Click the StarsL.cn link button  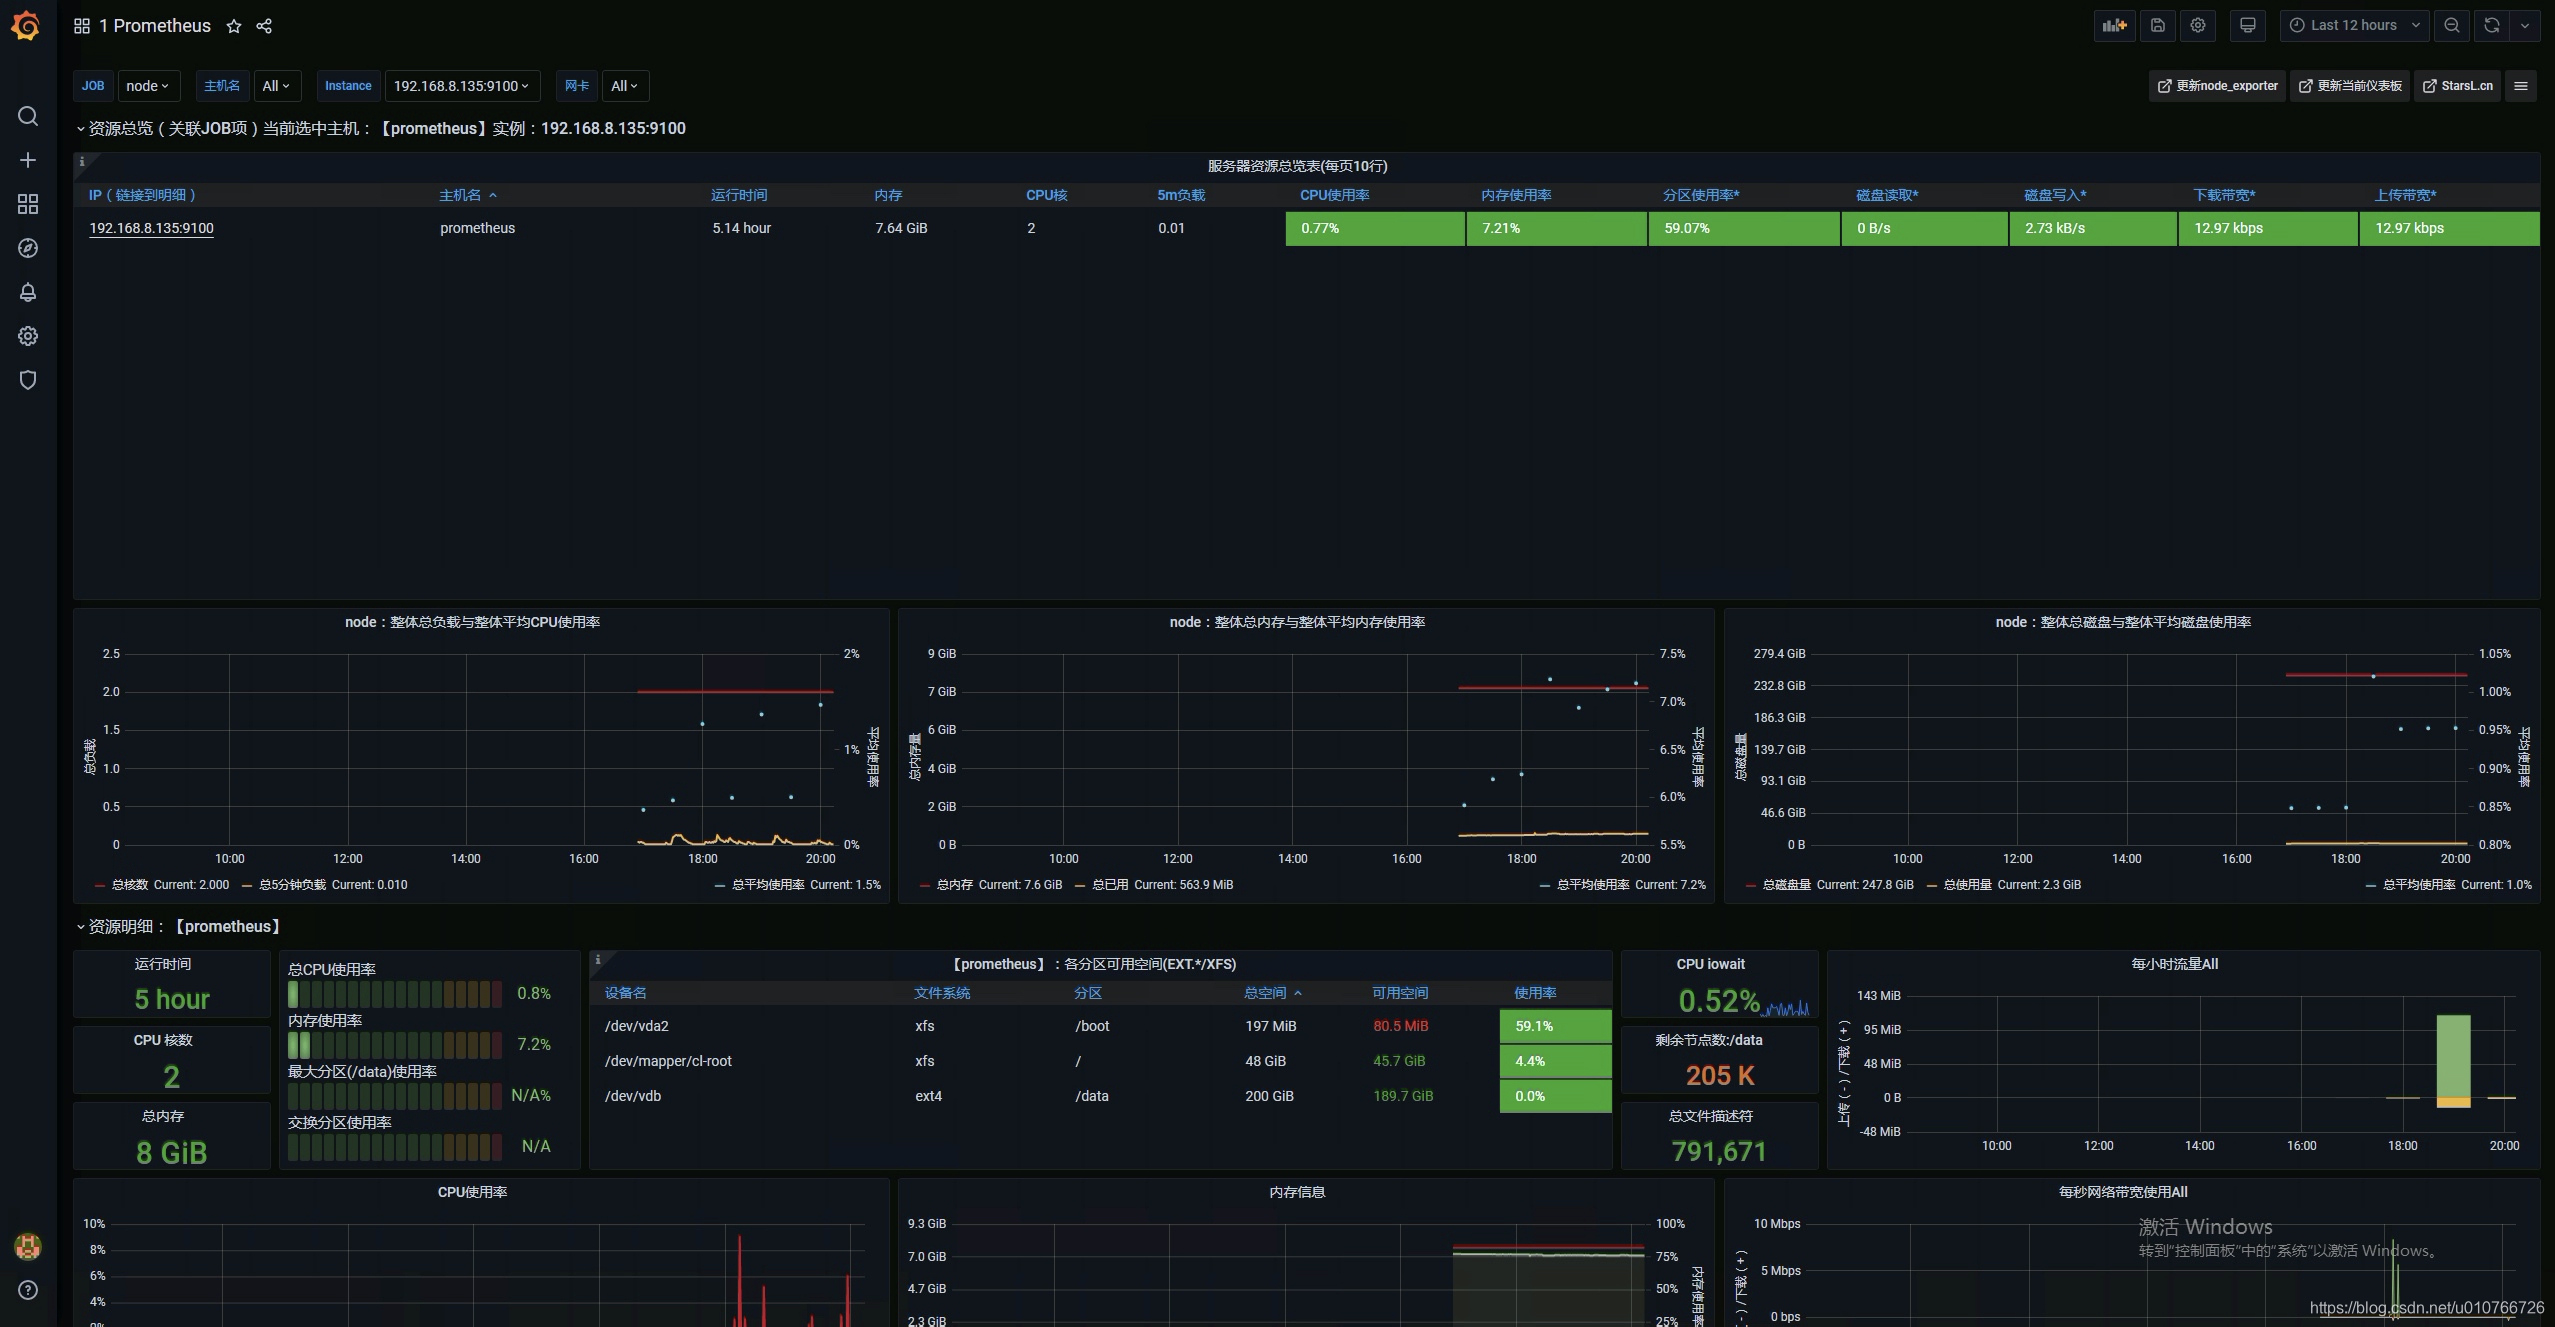[2457, 86]
